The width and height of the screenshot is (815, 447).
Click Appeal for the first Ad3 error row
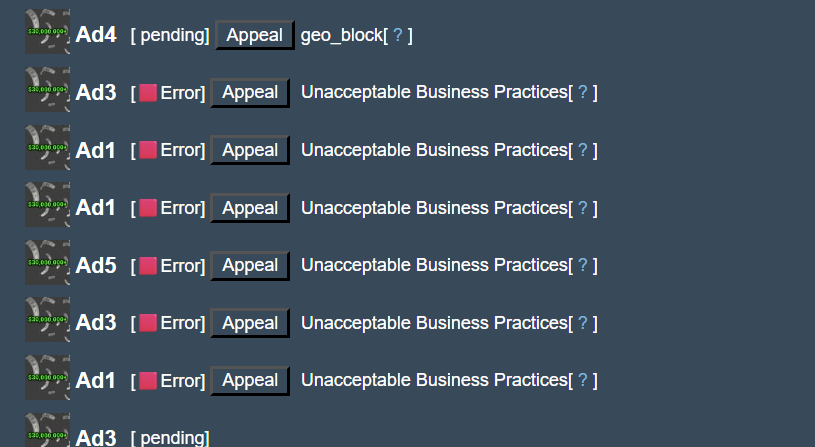(250, 93)
